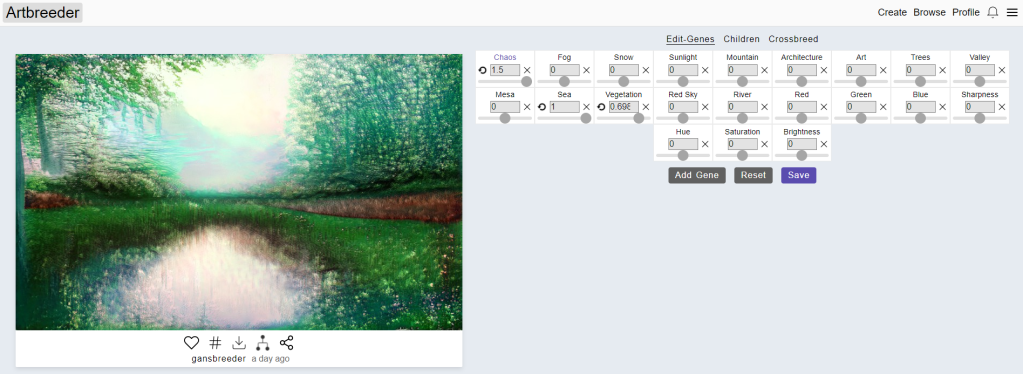Remove the Brightness gene
Screen dimensions: 1023x374
pyautogui.click(x=824, y=144)
